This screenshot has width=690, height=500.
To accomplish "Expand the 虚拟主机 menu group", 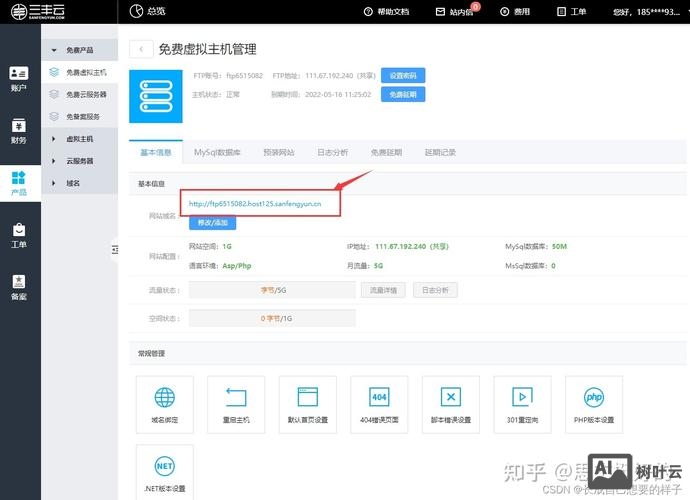I will [x=80, y=139].
